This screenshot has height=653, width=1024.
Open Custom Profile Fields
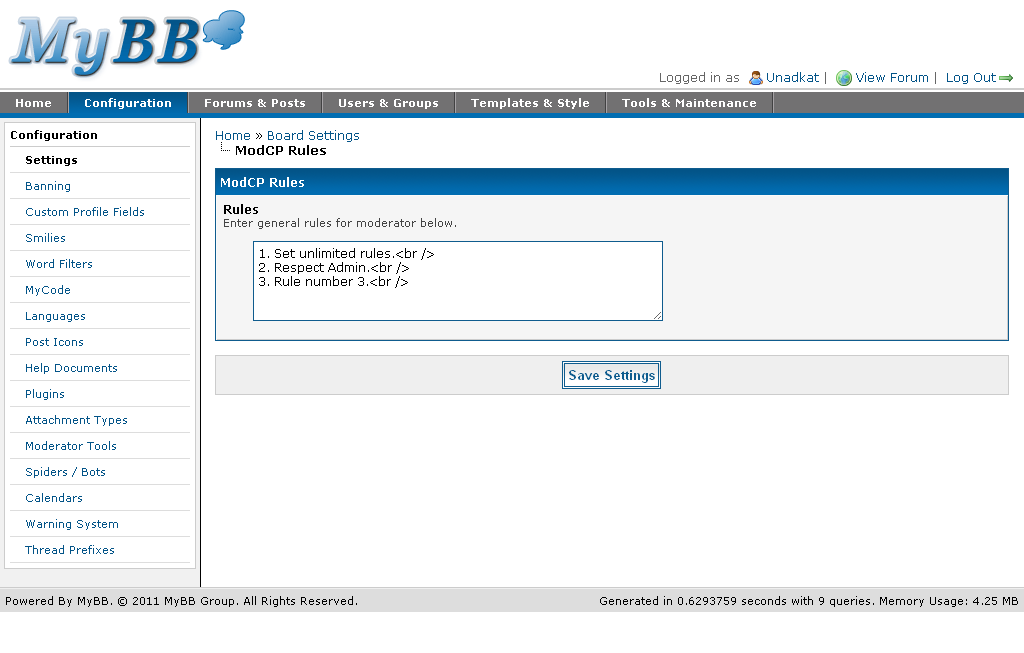(85, 212)
